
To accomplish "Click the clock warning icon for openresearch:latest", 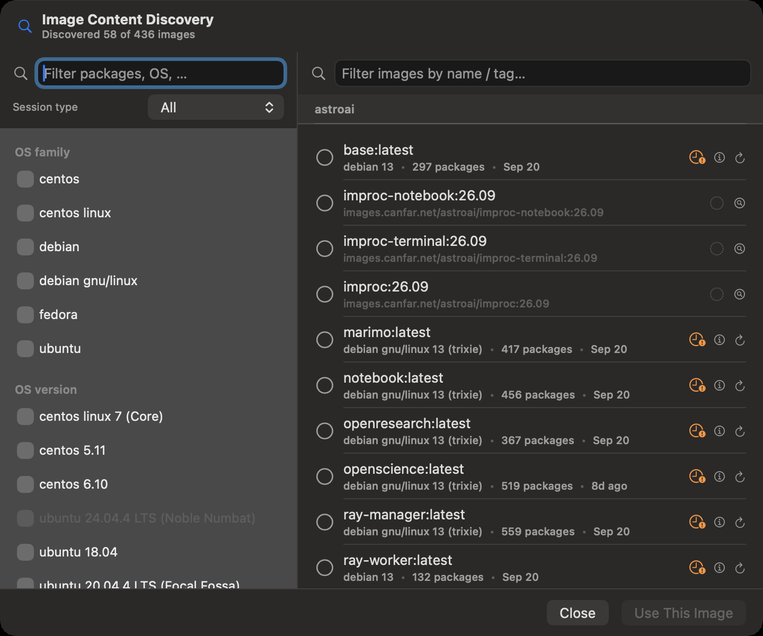I will tap(697, 431).
